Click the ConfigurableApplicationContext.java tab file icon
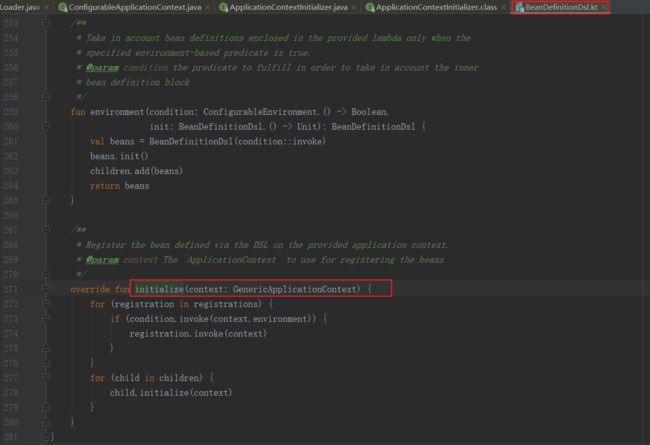 point(63,8)
